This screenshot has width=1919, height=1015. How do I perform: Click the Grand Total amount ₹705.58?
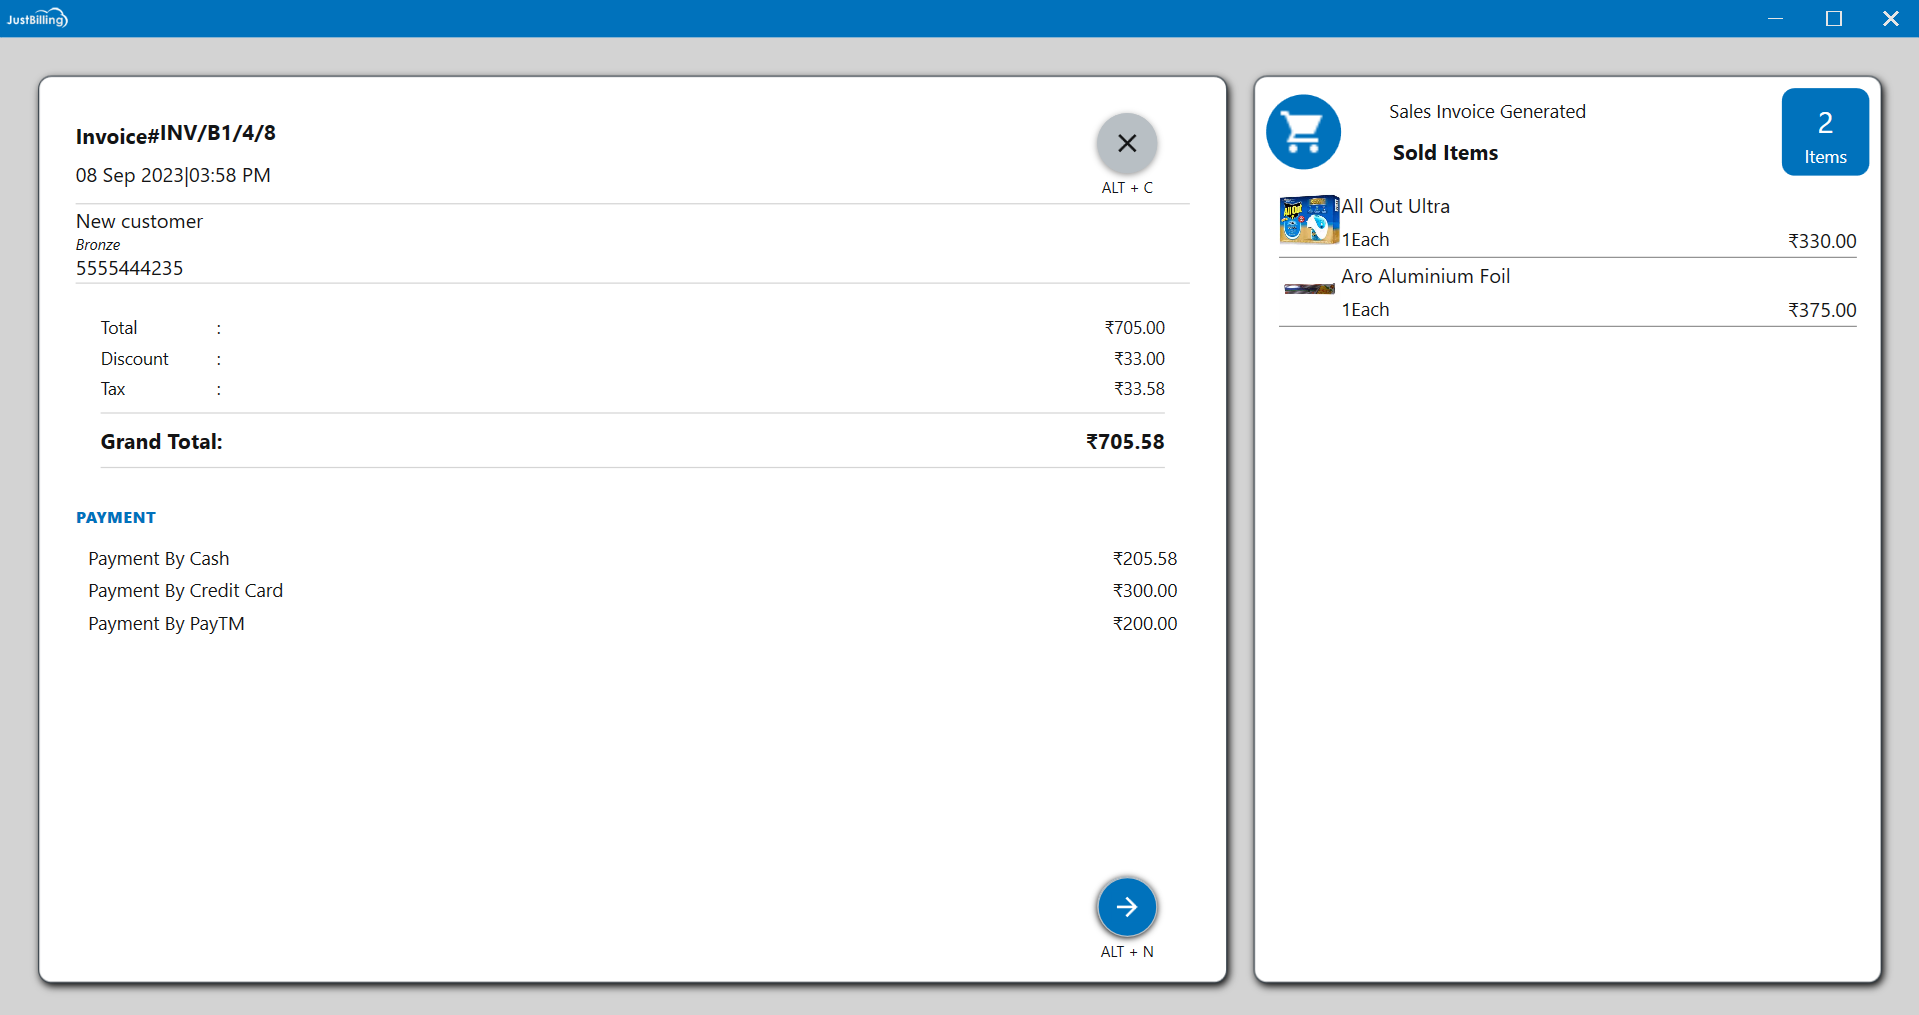tap(1125, 442)
